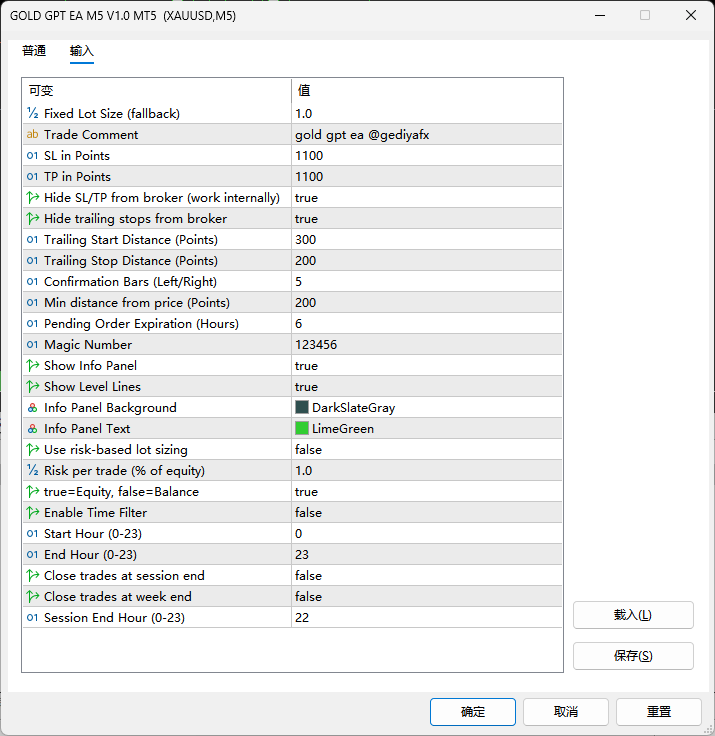The width and height of the screenshot is (715, 736).
Task: Click the integer icon beside Min distance from price
Action: point(32,302)
